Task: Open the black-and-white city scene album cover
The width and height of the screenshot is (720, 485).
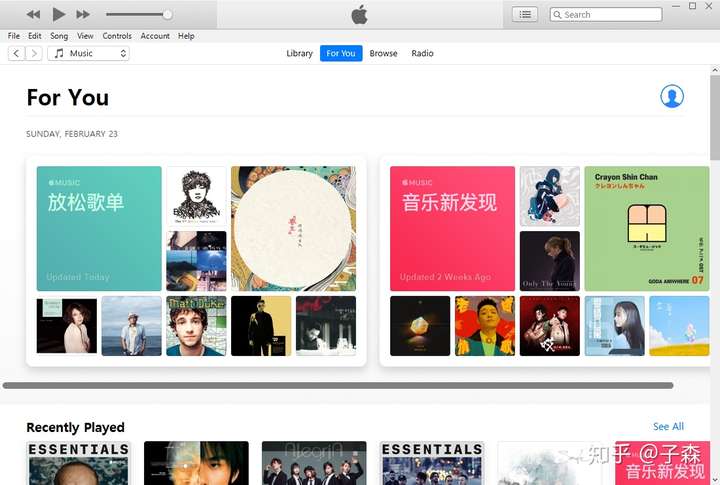Action: [x=326, y=326]
